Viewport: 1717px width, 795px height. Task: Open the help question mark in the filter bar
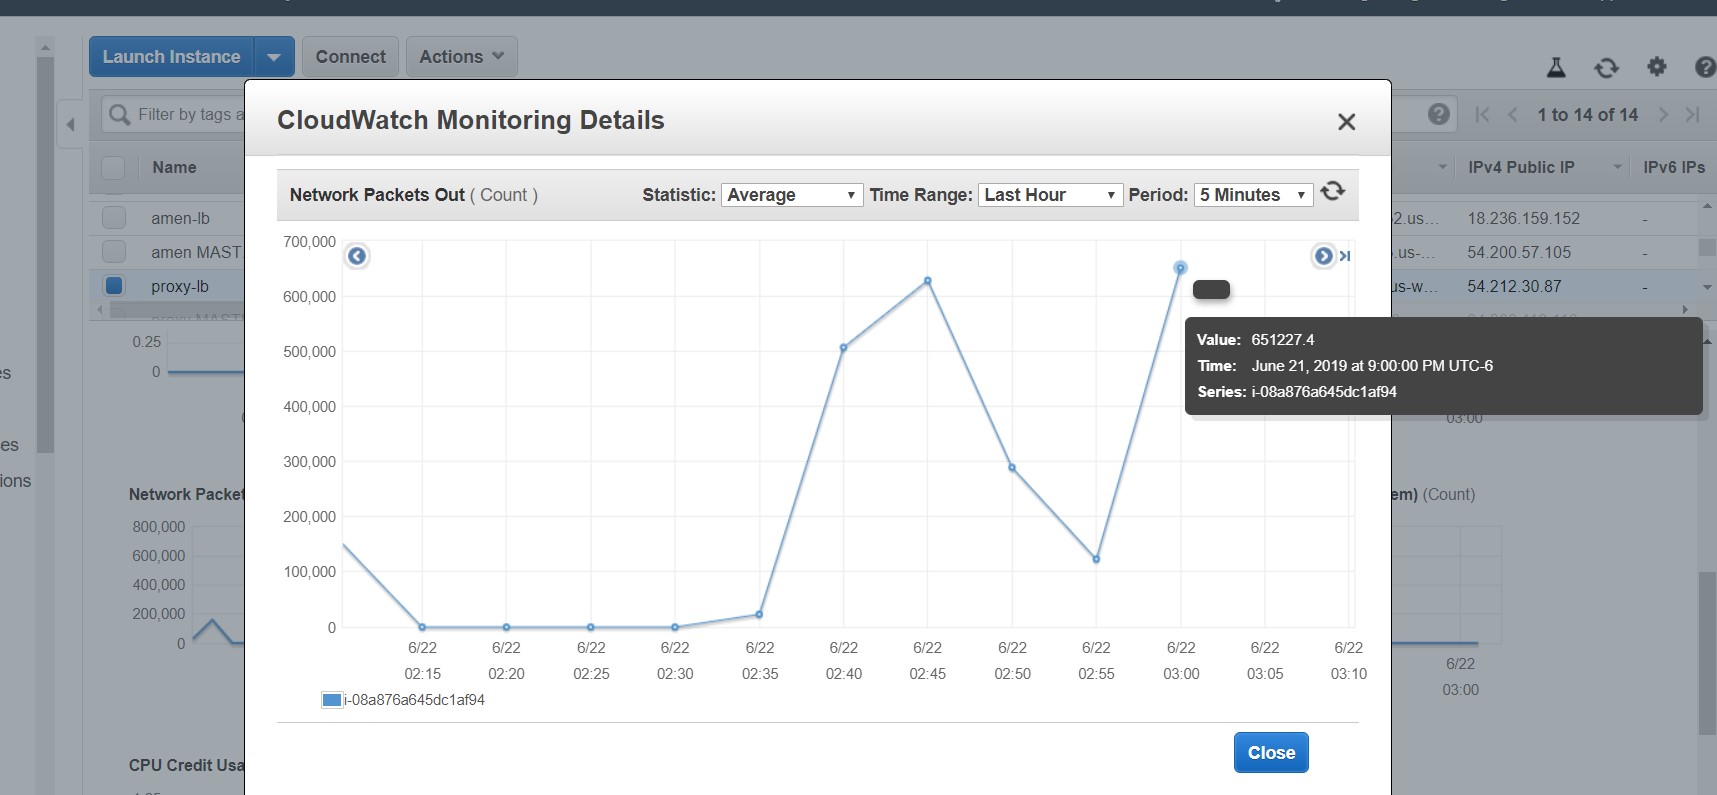coord(1439,114)
